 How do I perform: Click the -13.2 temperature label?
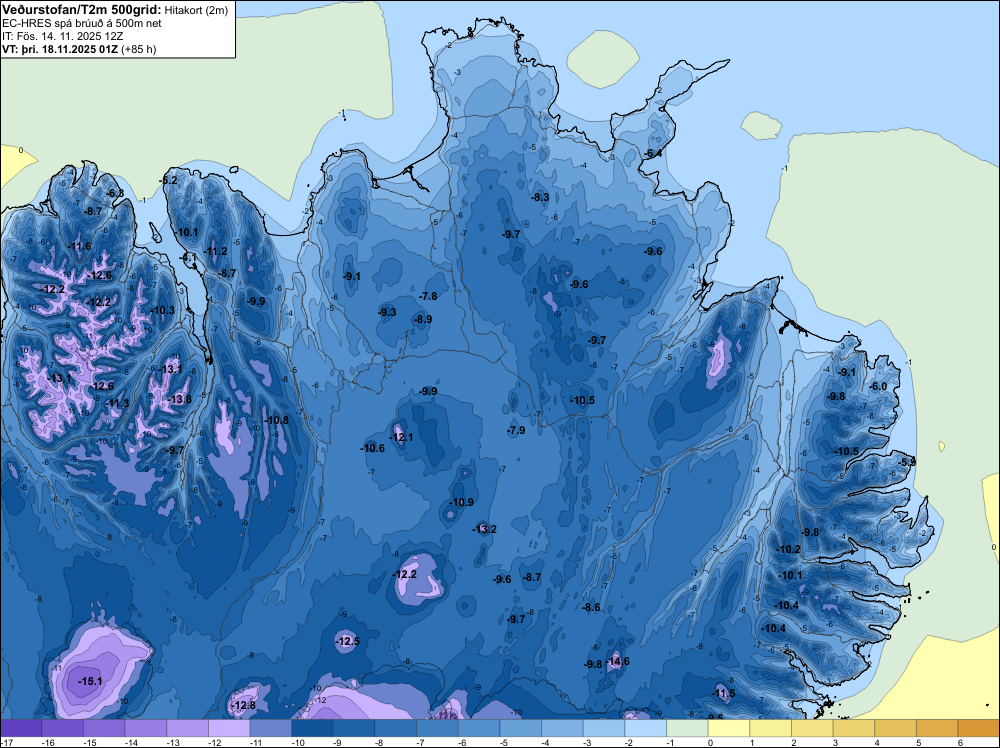(484, 529)
